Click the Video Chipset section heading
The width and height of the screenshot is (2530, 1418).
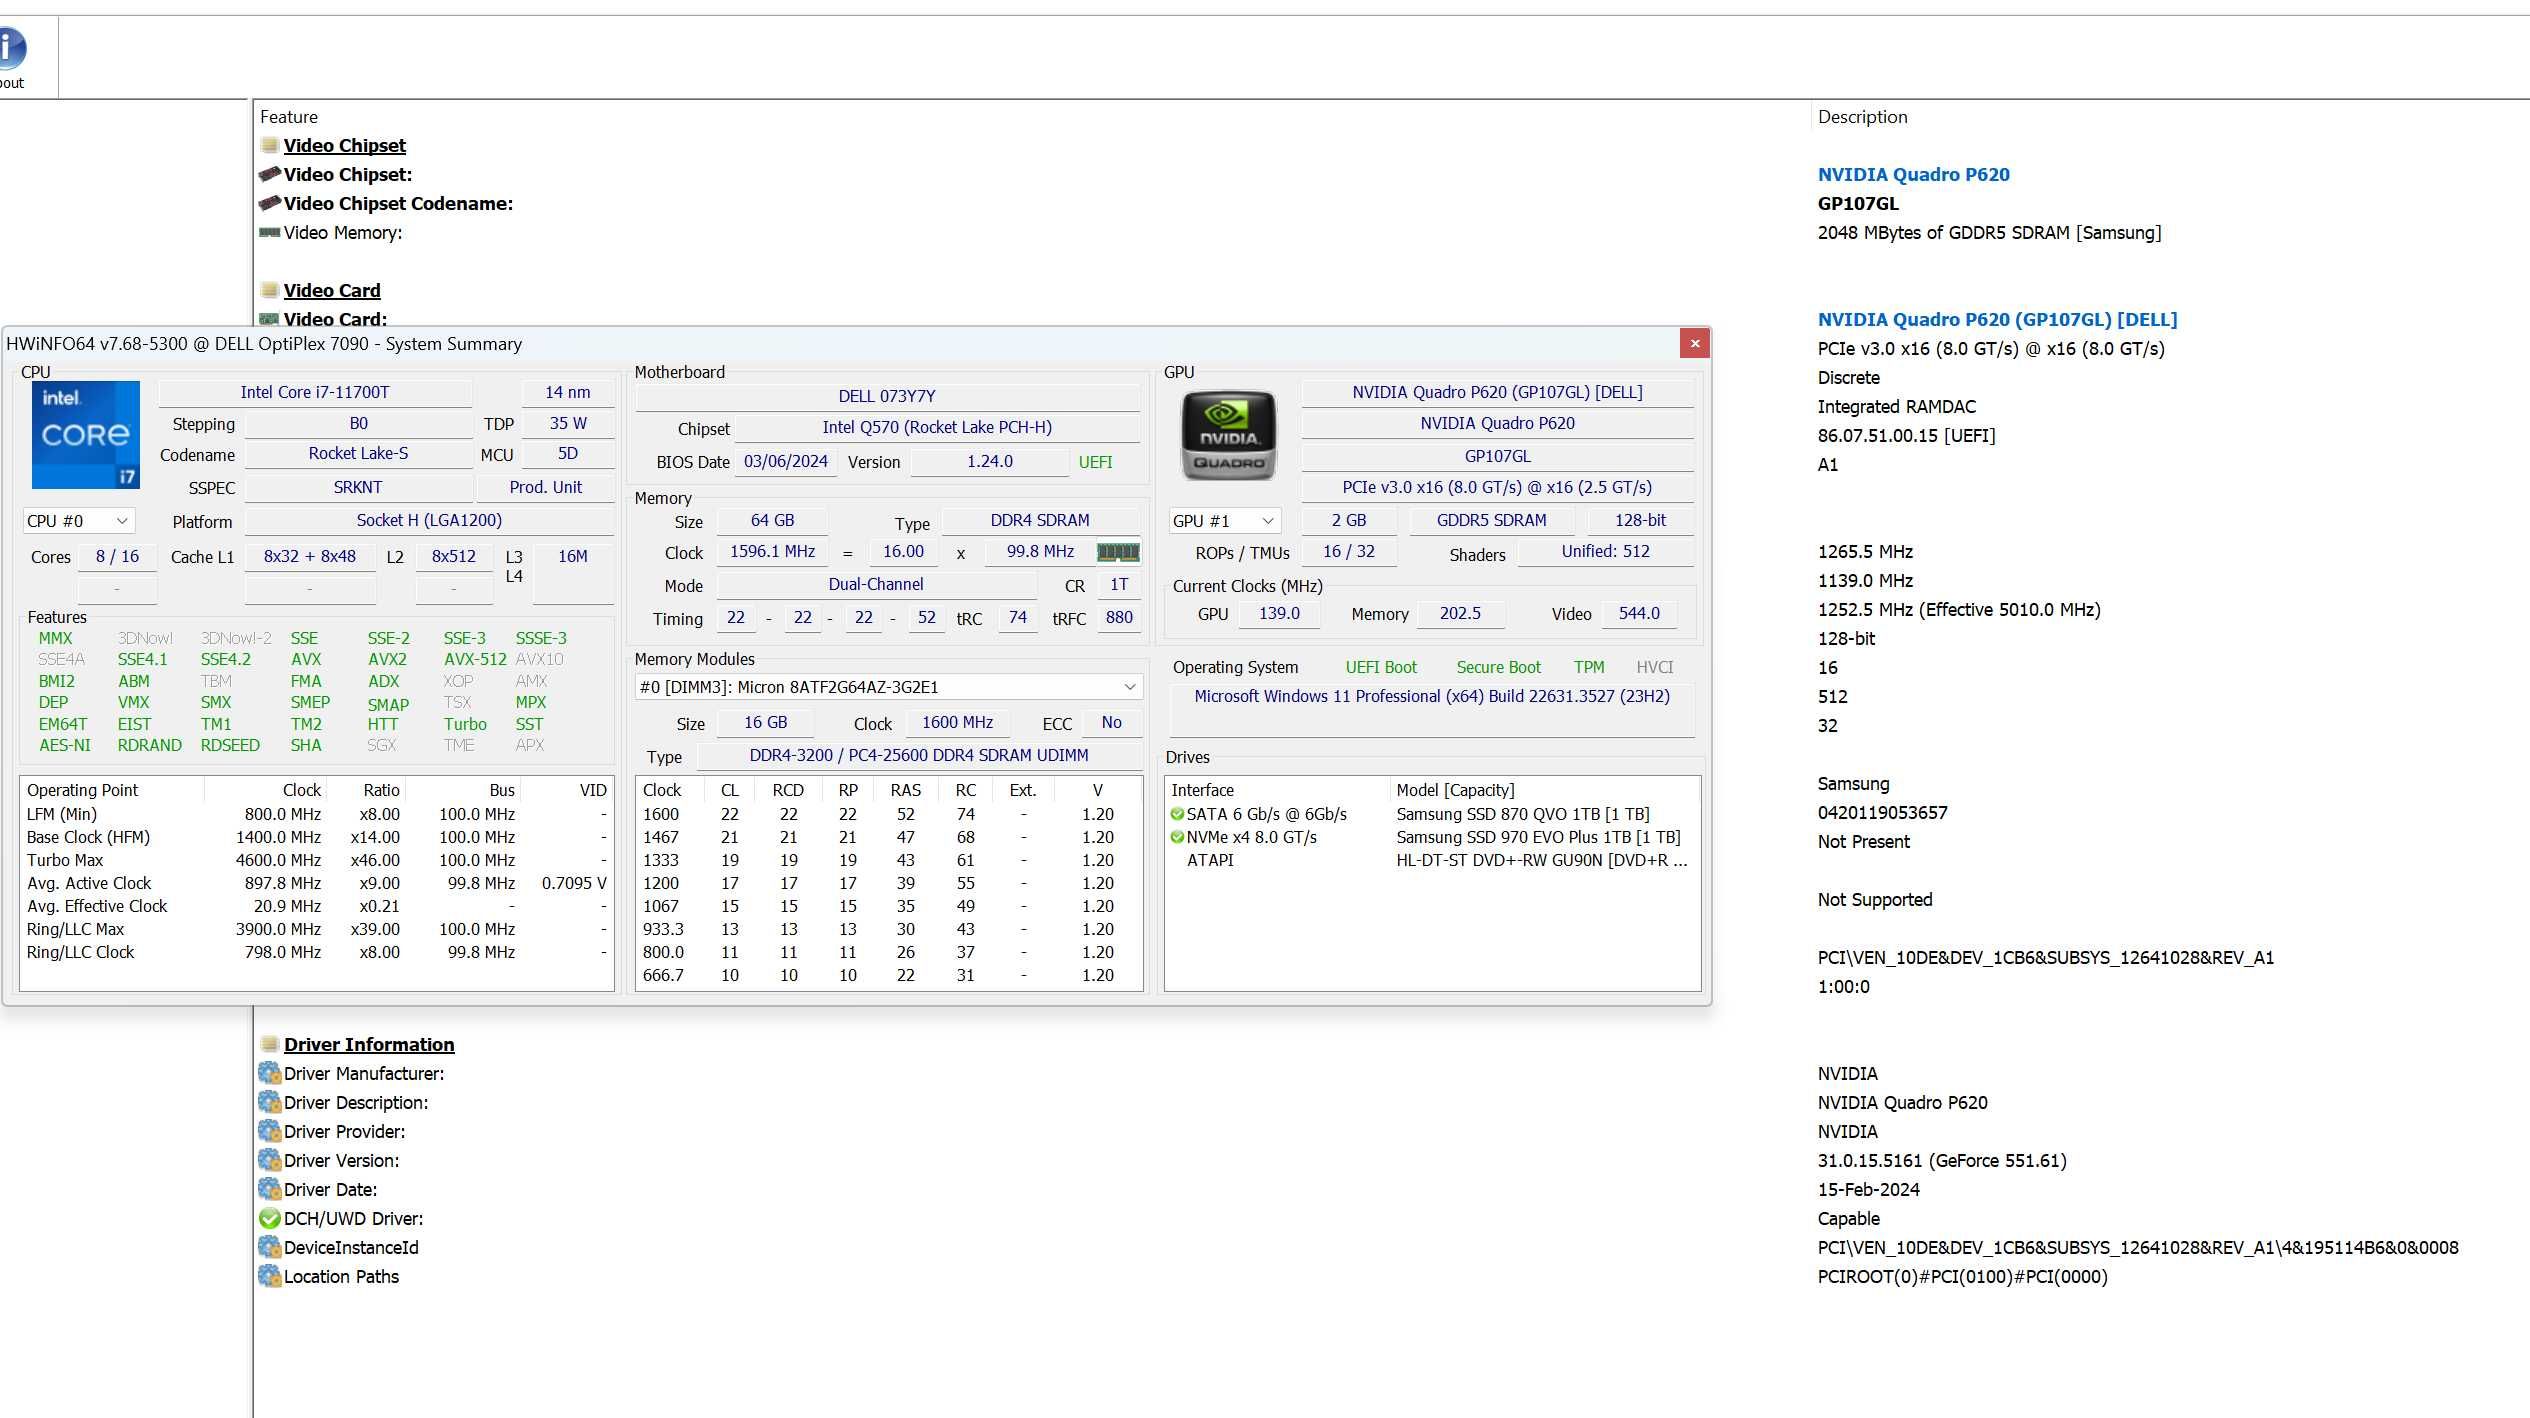tap(344, 145)
